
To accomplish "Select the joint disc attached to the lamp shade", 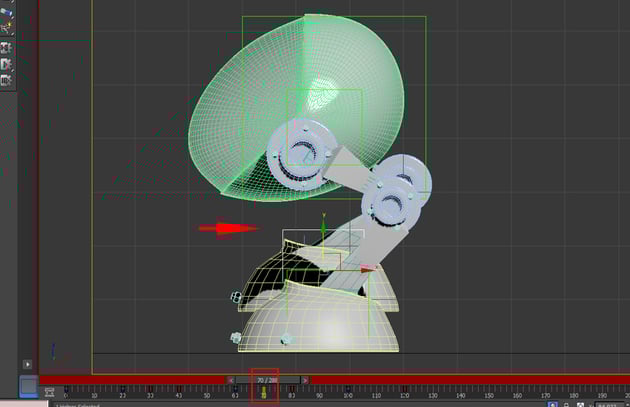I will click(301, 155).
